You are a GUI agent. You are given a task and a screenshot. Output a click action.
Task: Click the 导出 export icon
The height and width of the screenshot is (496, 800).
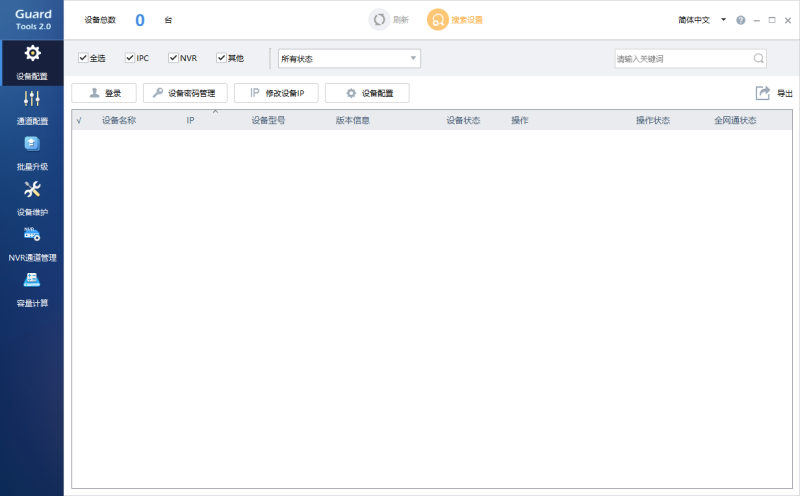click(763, 93)
